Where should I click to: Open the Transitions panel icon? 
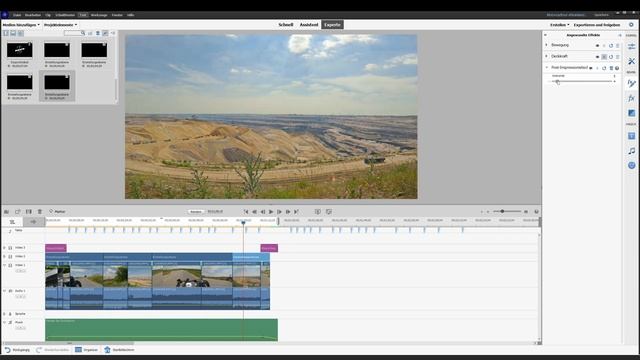coord(631,113)
